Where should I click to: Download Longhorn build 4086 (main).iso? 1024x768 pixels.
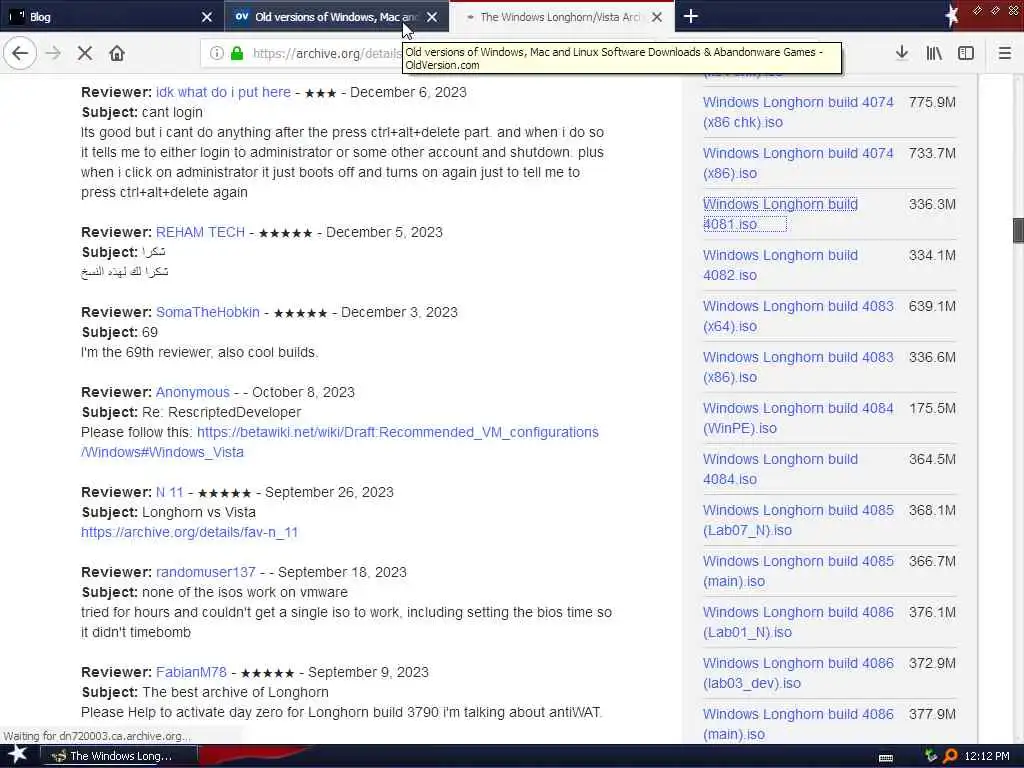tap(798, 724)
